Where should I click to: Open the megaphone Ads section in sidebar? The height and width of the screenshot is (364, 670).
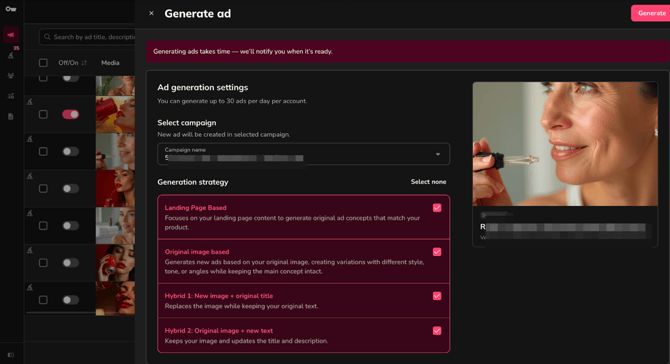11,35
